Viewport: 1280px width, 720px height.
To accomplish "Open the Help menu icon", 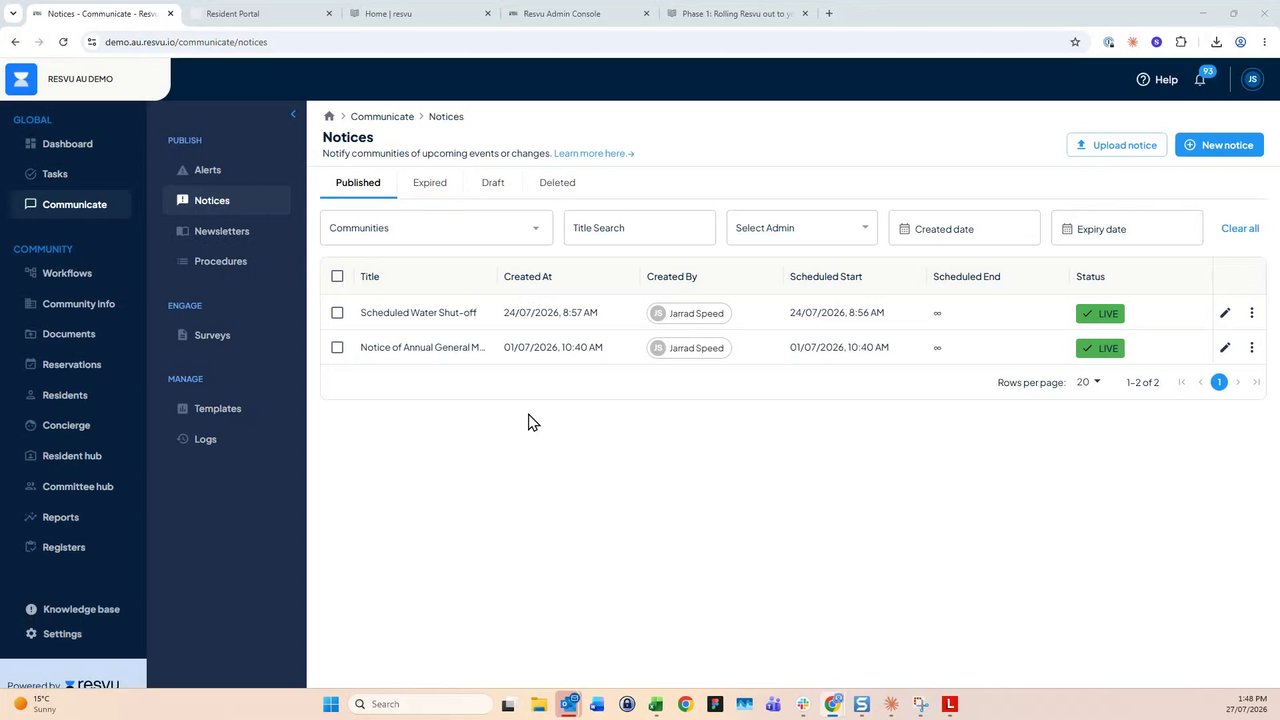I will (1143, 79).
